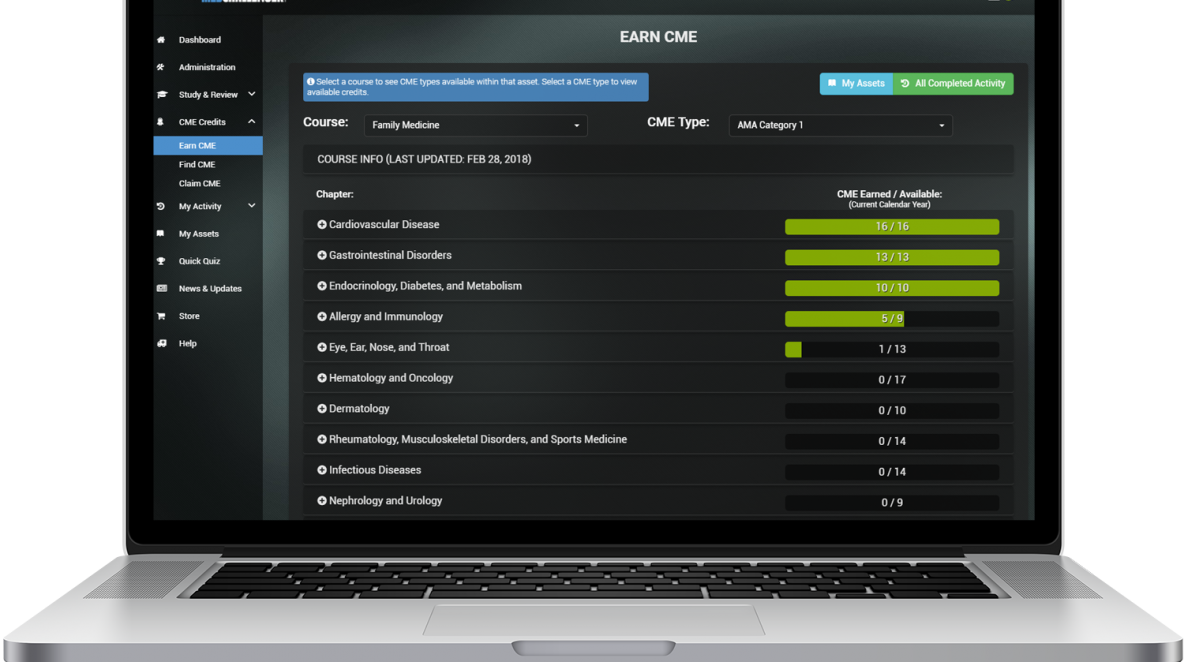Click the Dashboard home icon
Screen dimensions: 1184x662
pos(161,40)
